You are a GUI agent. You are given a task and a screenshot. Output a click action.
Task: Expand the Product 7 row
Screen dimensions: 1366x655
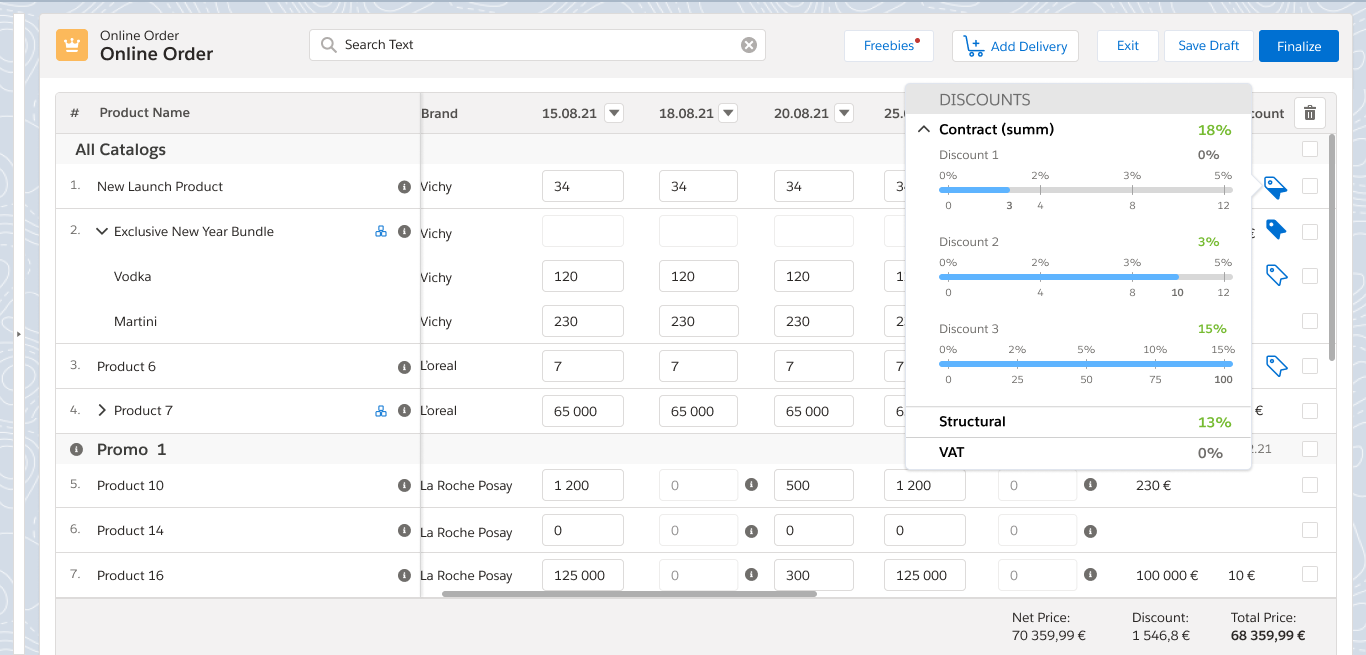pos(101,411)
